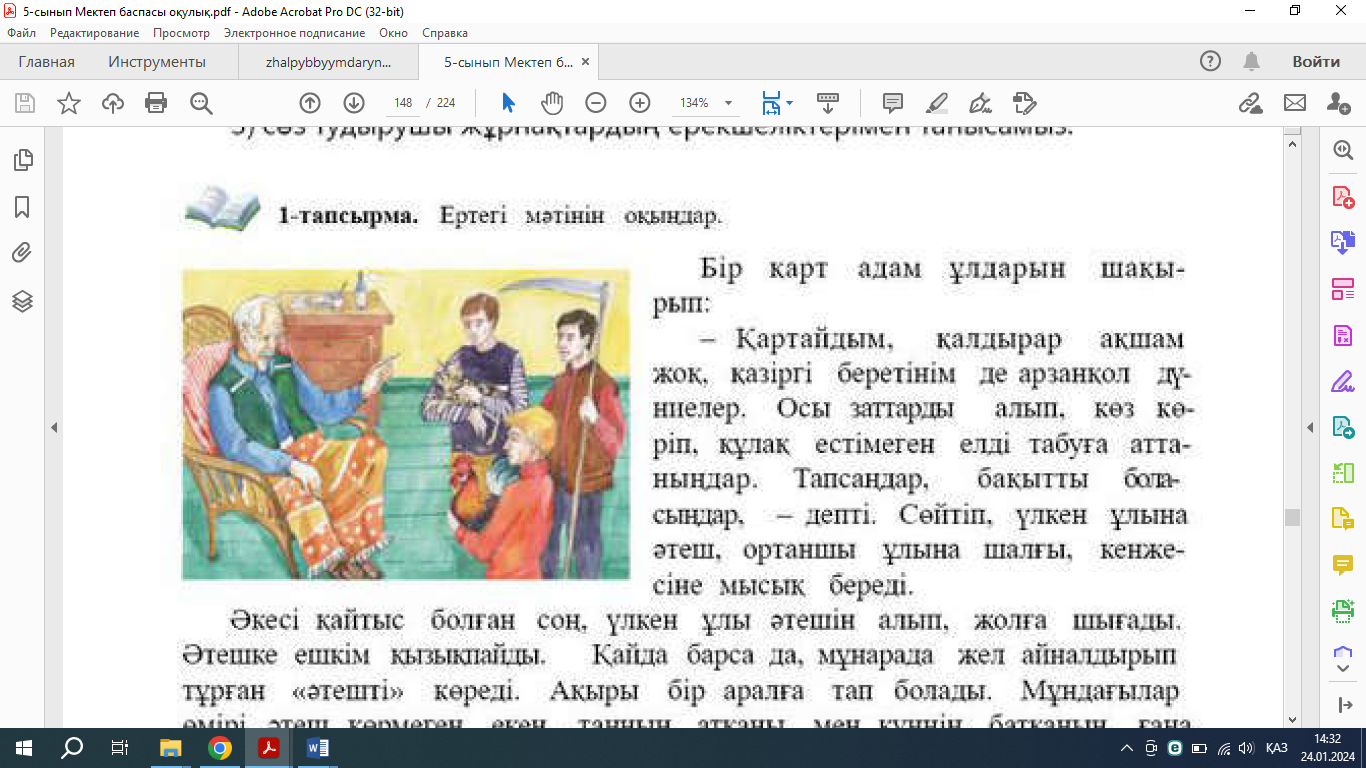Open the notifications bell
1366x768 pixels.
tap(1251, 62)
